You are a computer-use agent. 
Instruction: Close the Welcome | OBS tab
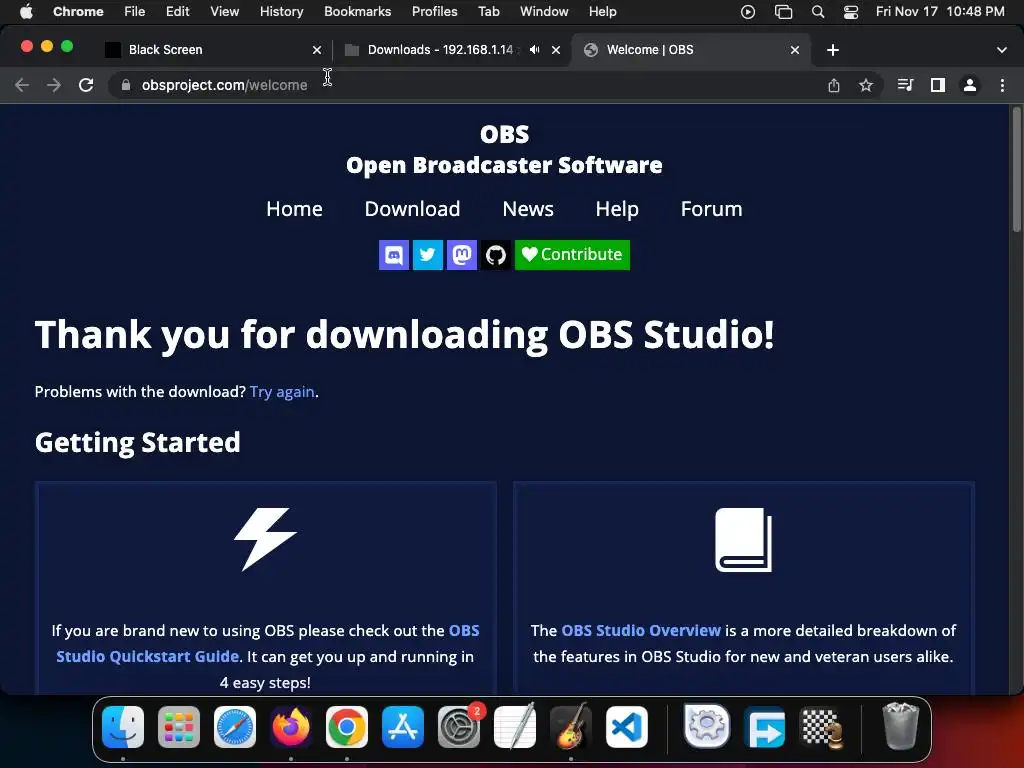click(x=795, y=50)
